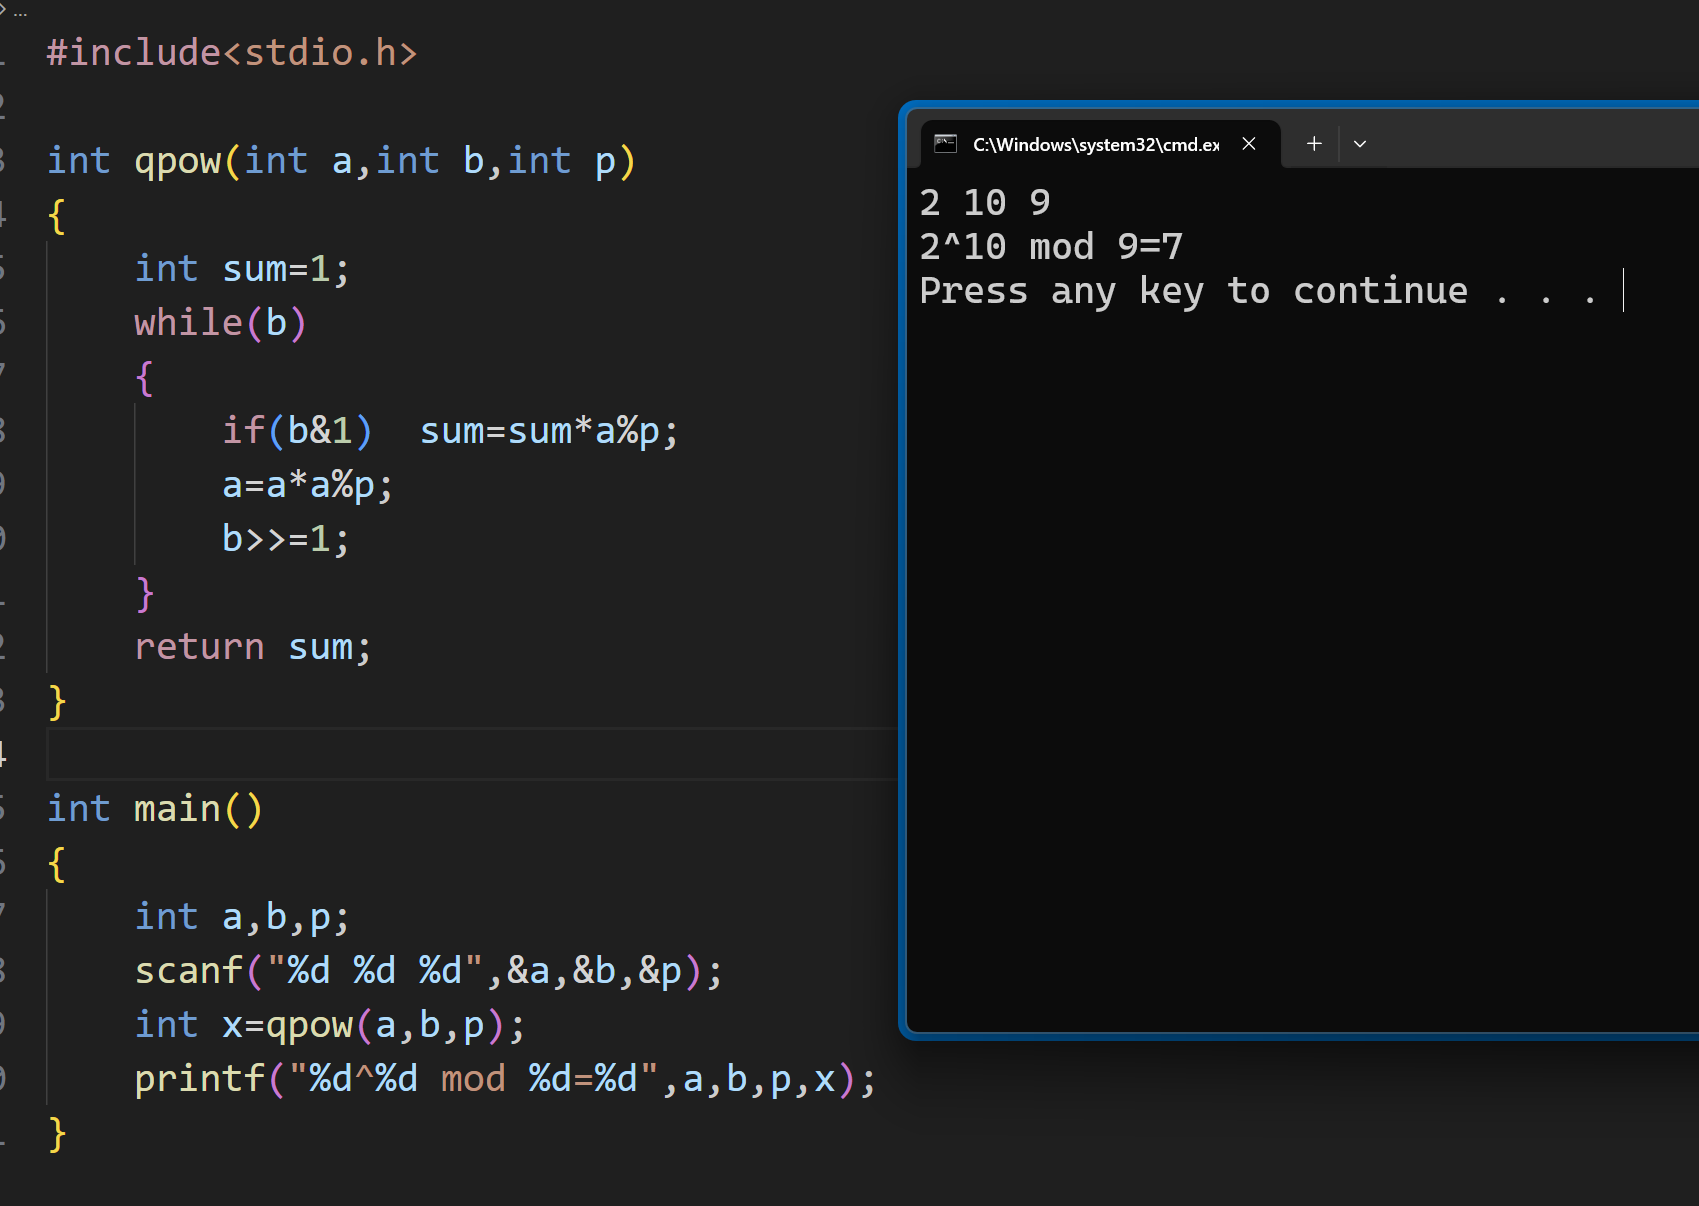1699x1206 pixels.
Task: Click the 'if(b&1)' condition
Action: pos(297,431)
